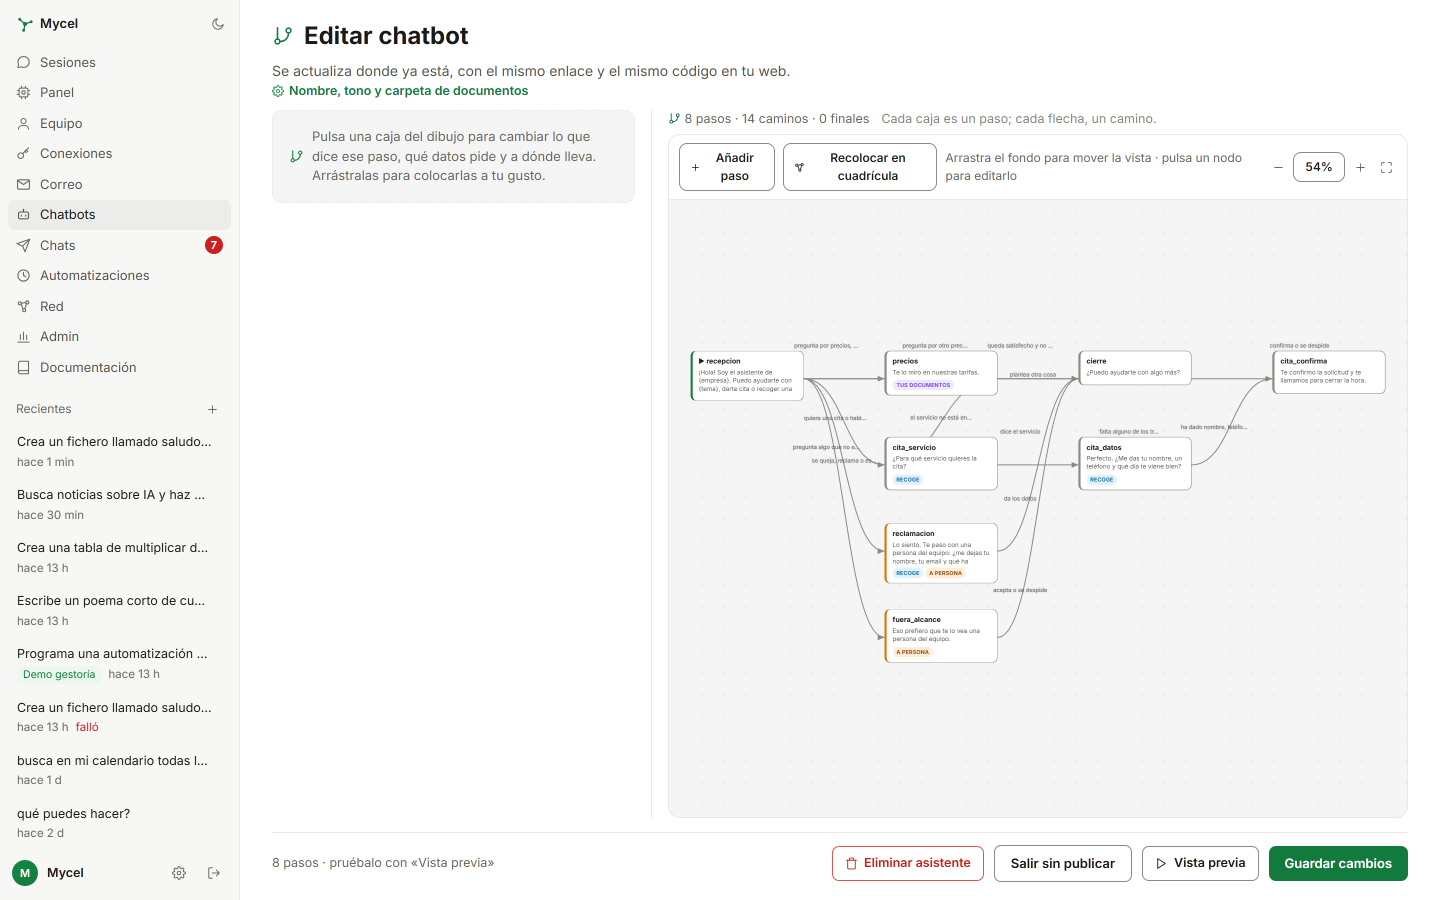Image resolution: width=1440 pixels, height=900 pixels.
Task: Go to Automatizaciones in sidebar
Action: tap(119, 276)
